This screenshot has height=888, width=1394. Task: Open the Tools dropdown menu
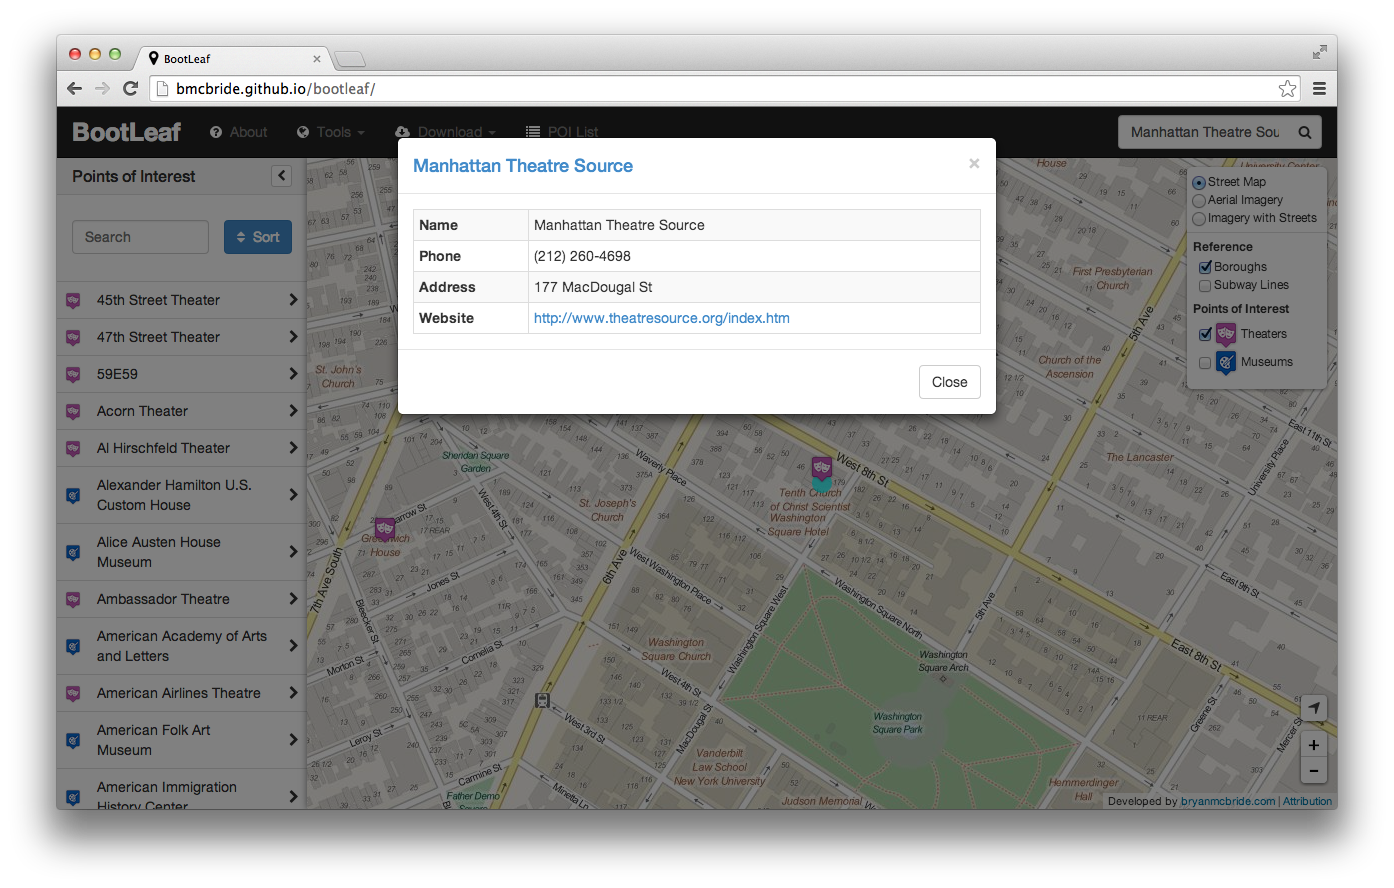tap(331, 132)
